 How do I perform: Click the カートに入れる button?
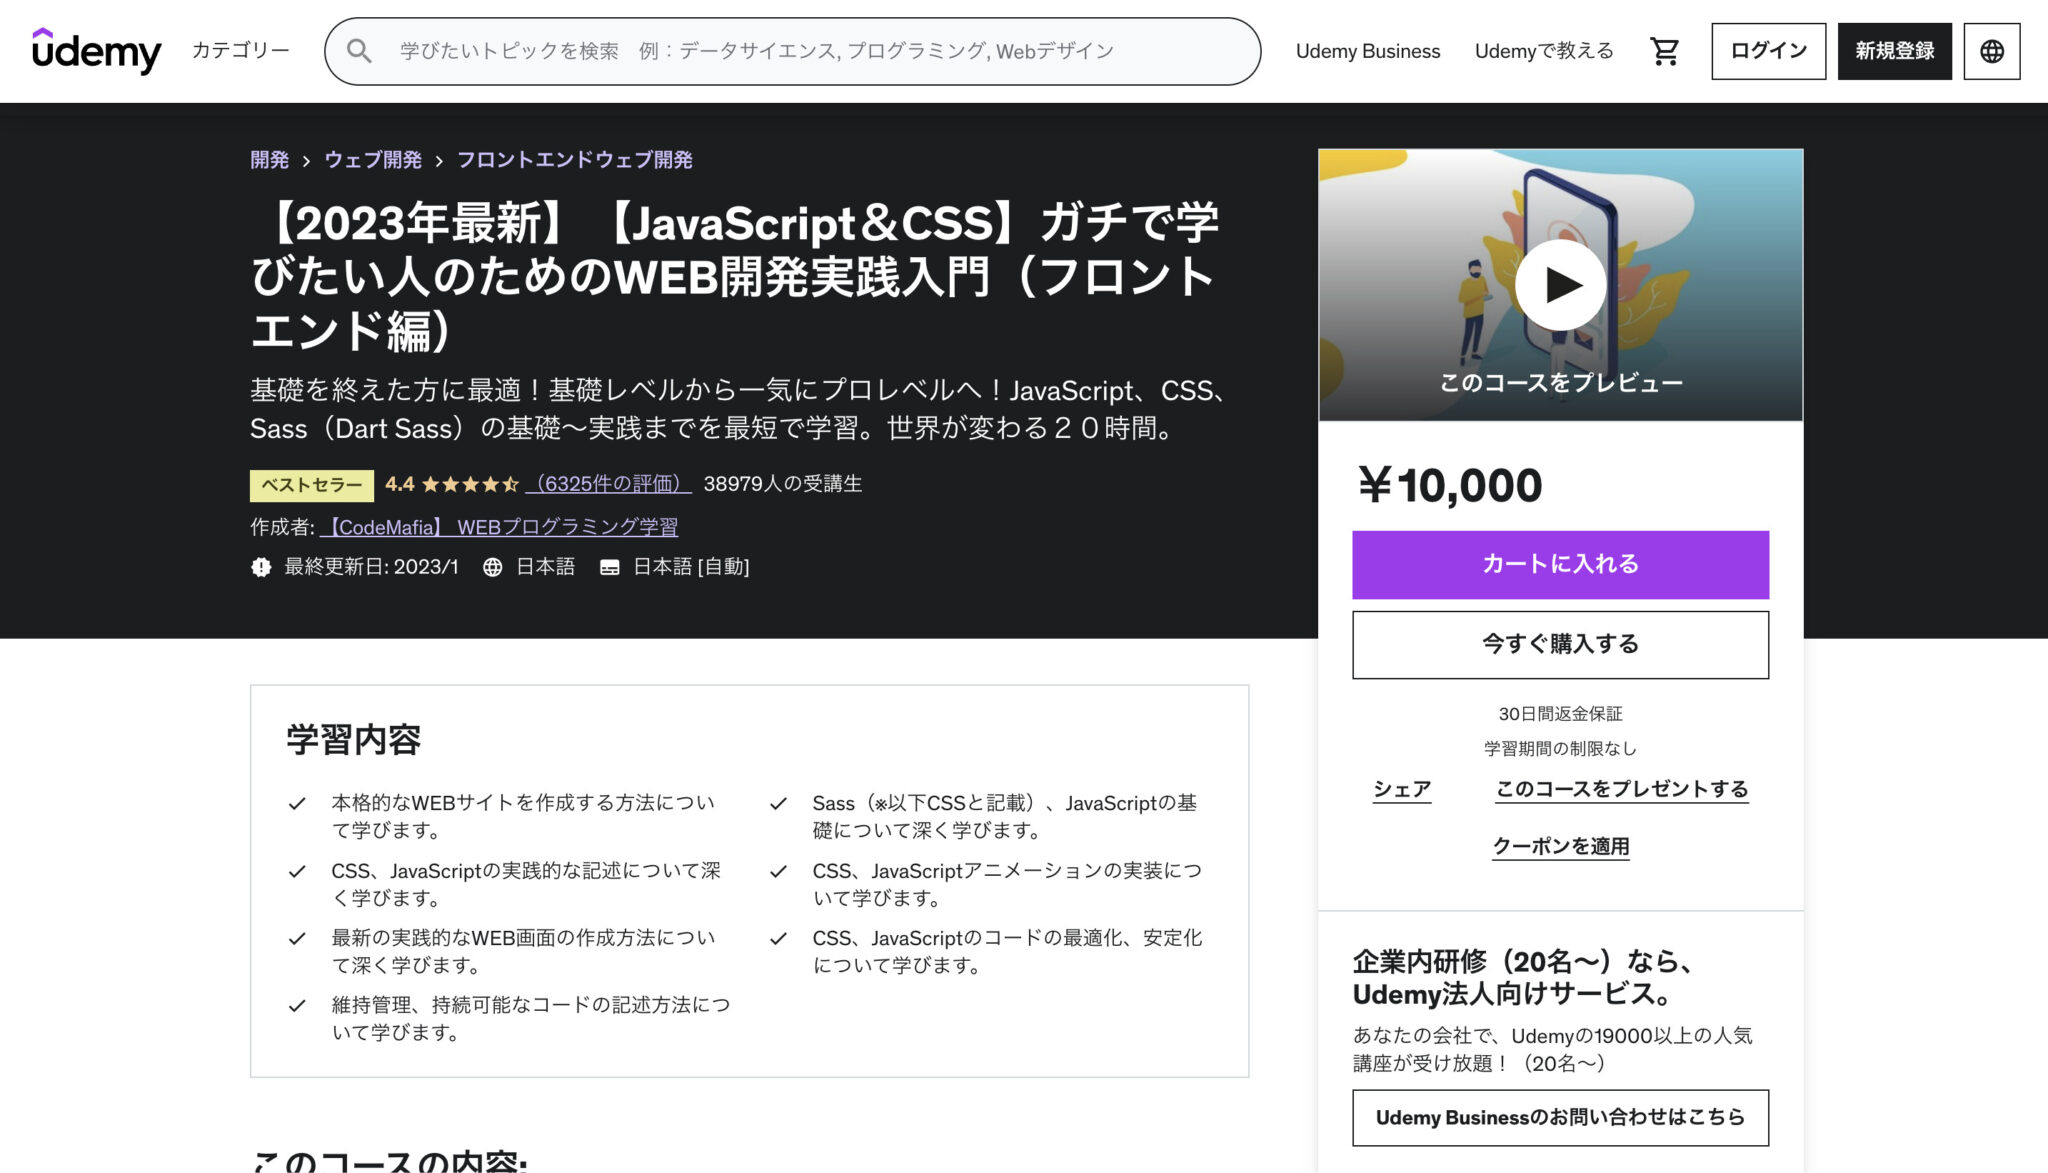click(1559, 564)
